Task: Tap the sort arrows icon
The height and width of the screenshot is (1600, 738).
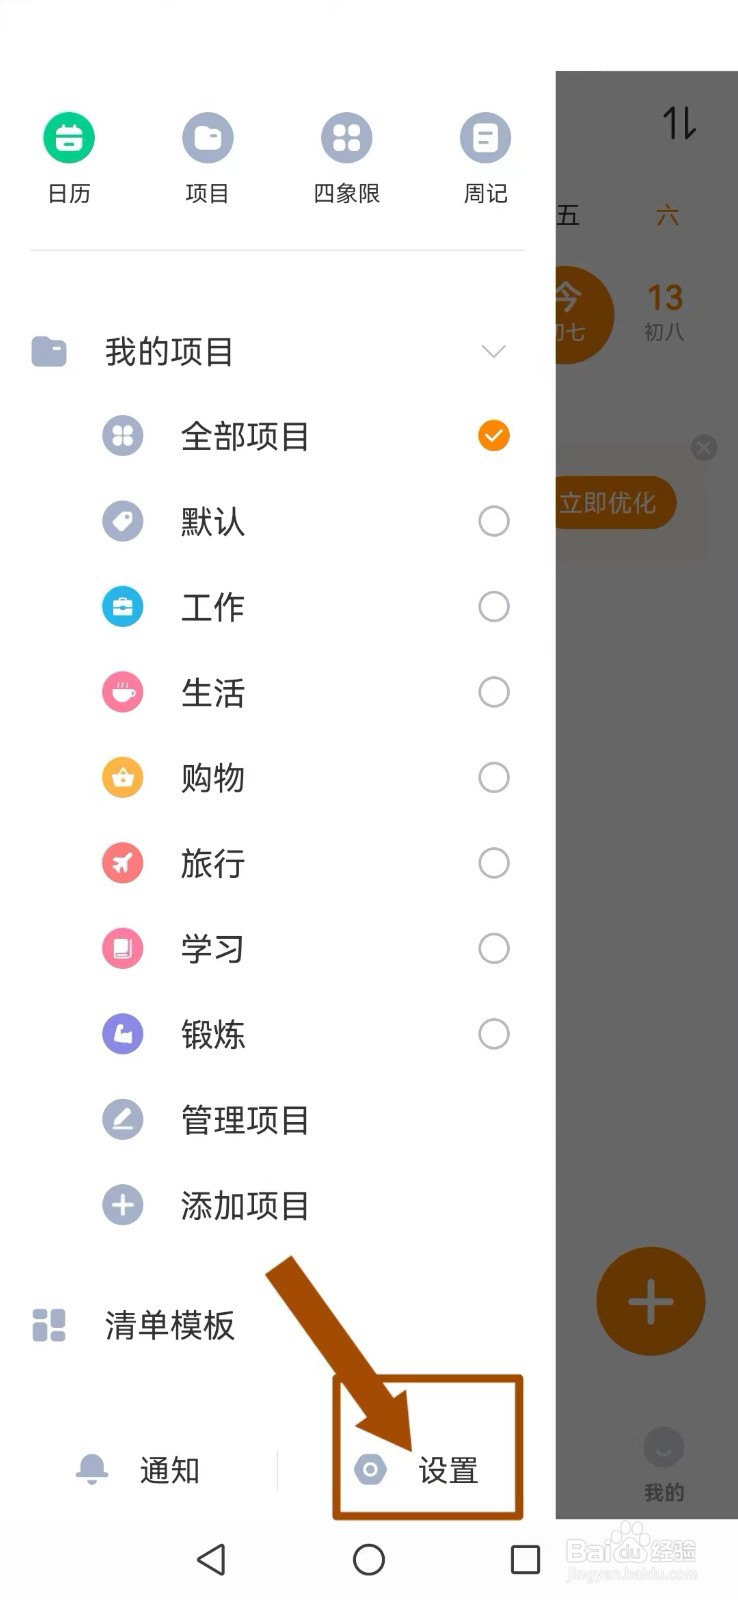Action: 679,123
